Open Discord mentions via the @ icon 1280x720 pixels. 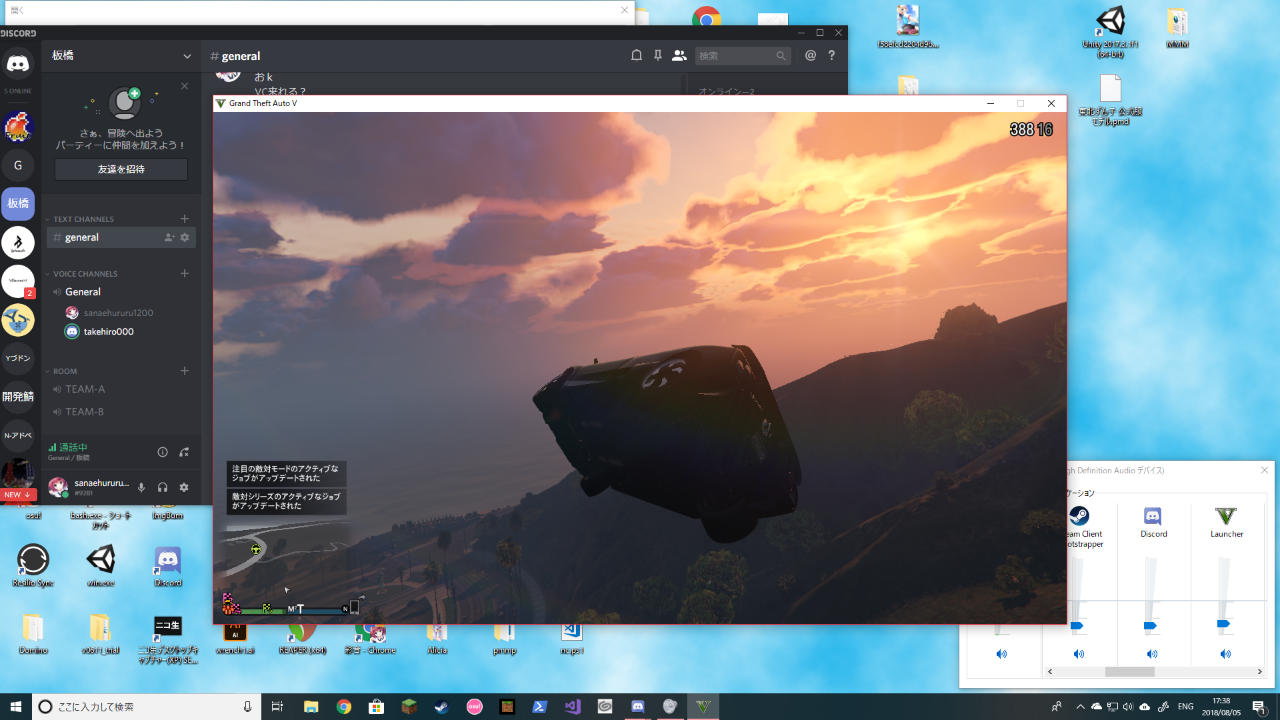point(810,56)
